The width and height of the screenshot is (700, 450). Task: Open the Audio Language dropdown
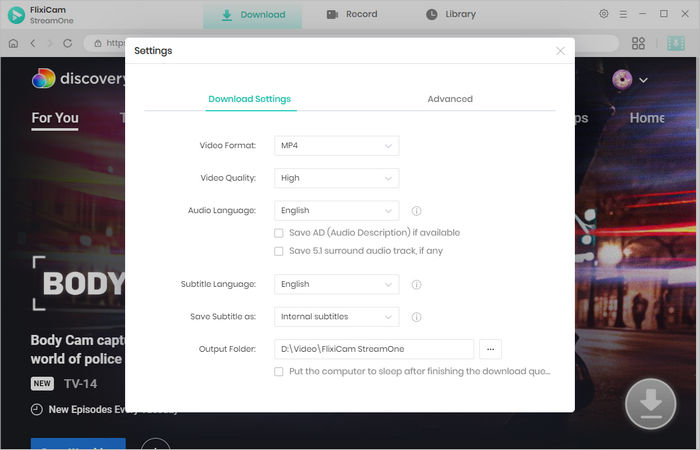[x=337, y=211]
